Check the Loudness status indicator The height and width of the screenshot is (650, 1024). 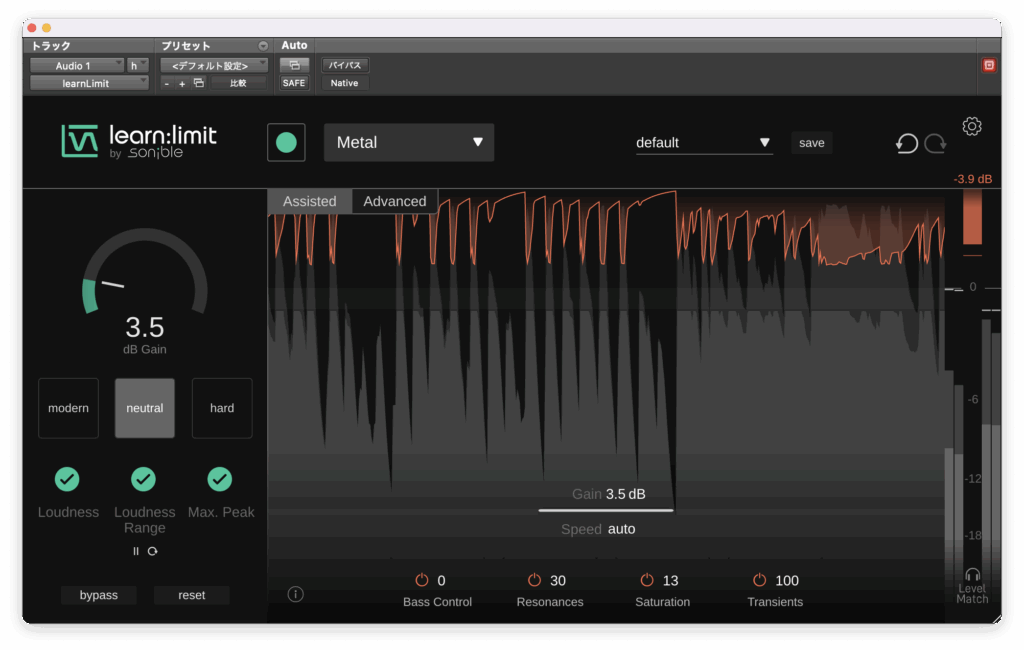[67, 479]
